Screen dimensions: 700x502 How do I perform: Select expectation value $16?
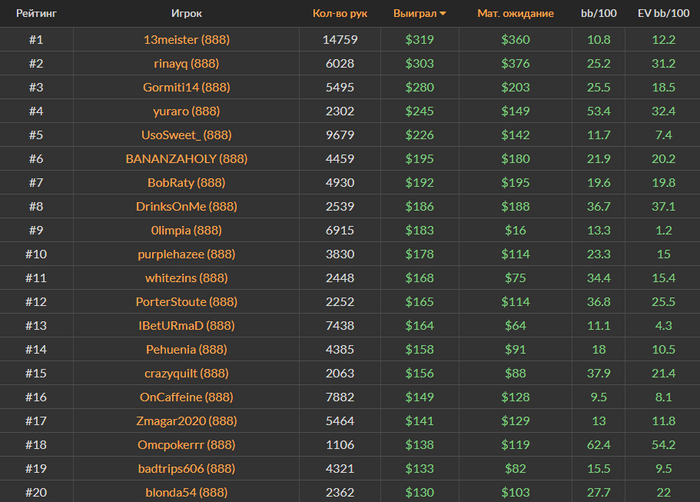coord(516,230)
